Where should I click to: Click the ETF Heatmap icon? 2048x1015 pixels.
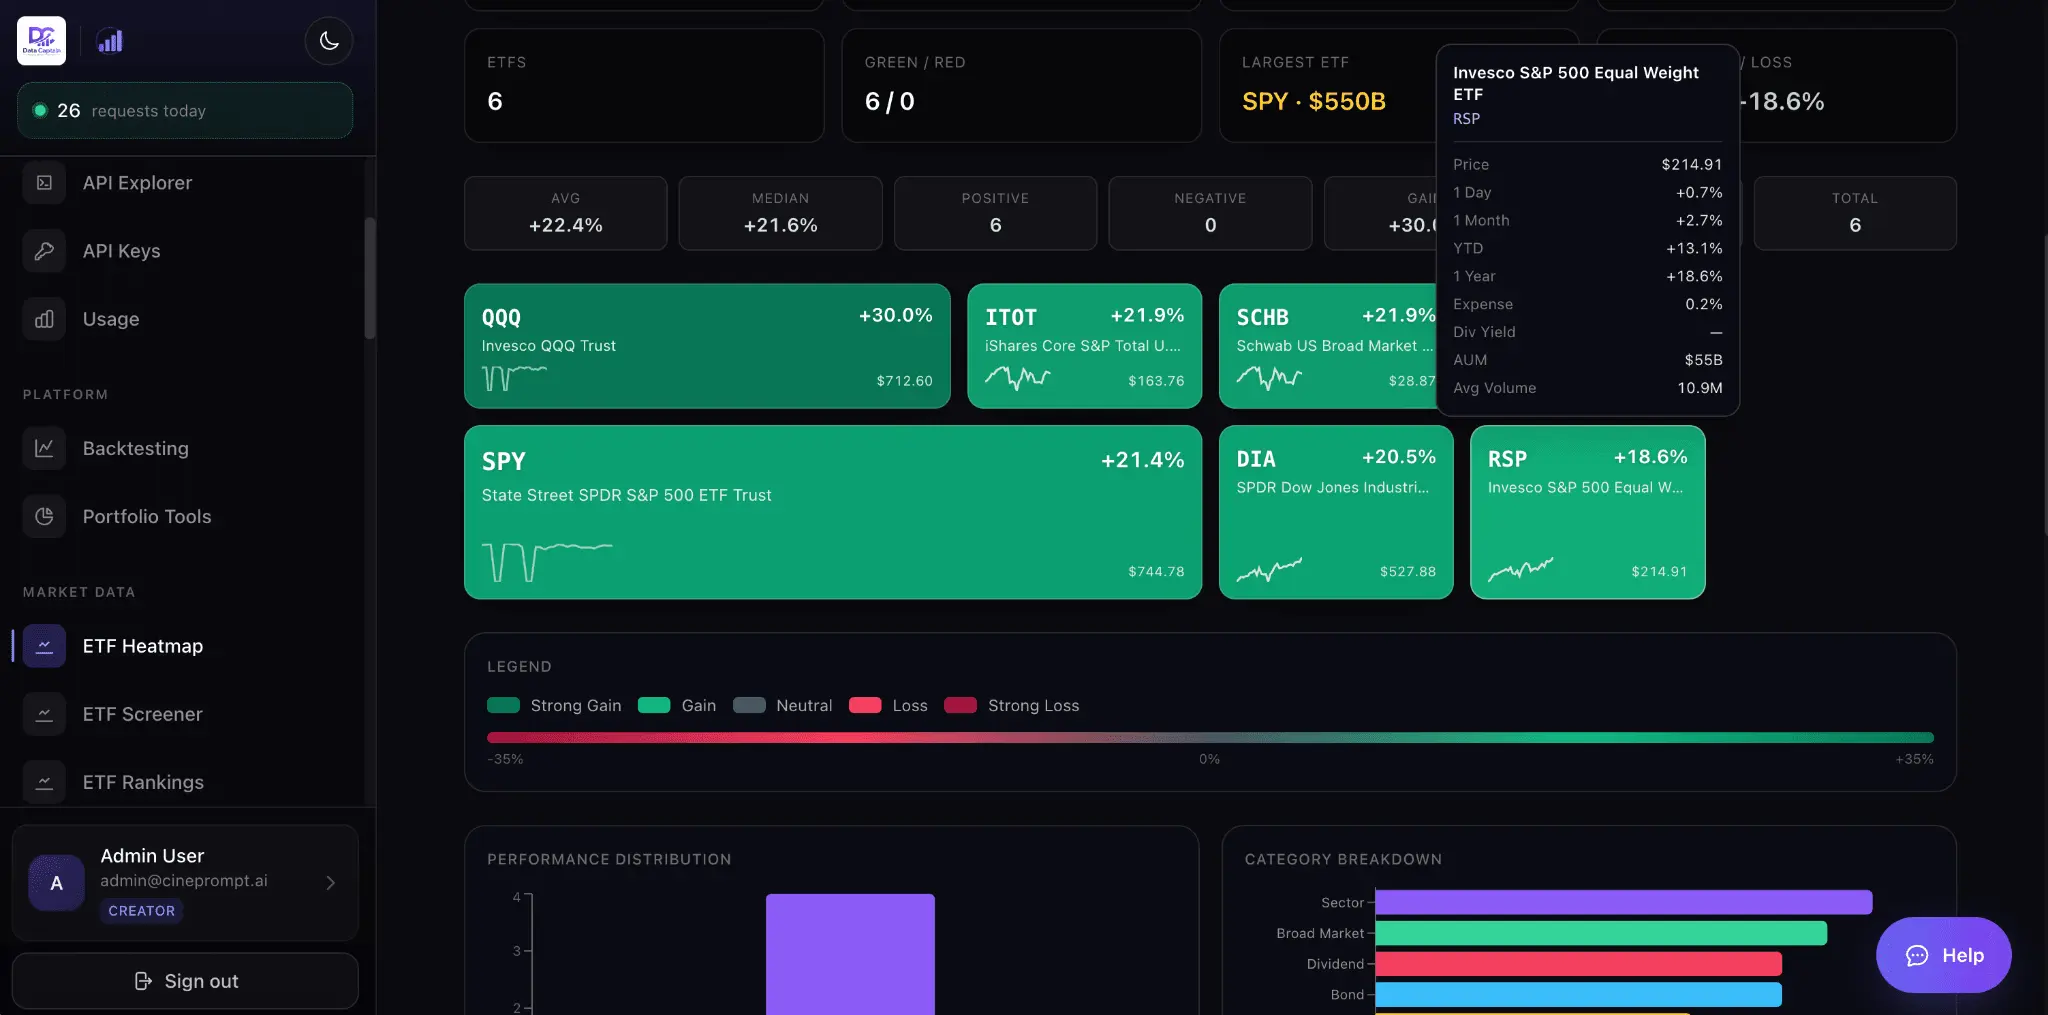44,646
